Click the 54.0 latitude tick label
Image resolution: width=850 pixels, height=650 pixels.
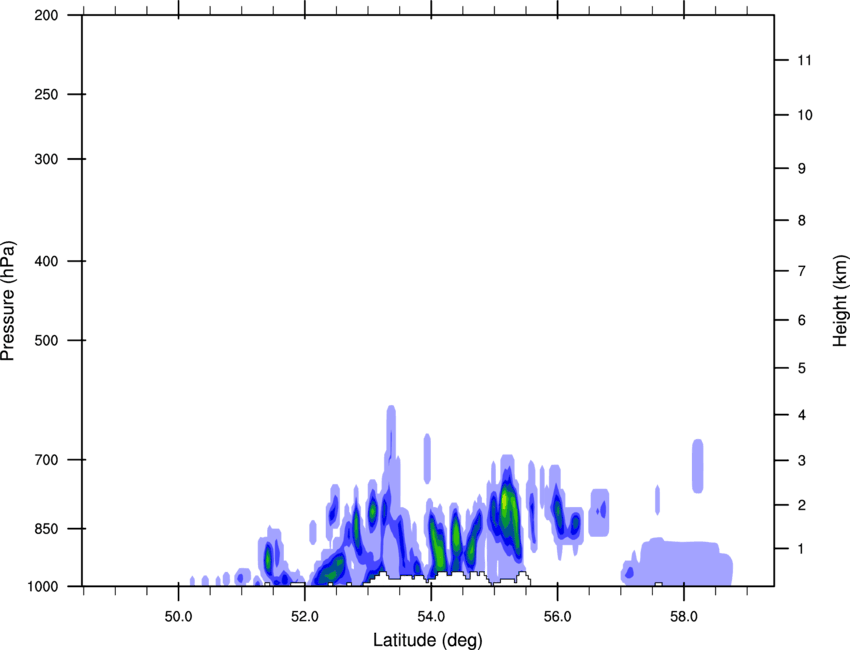click(431, 616)
